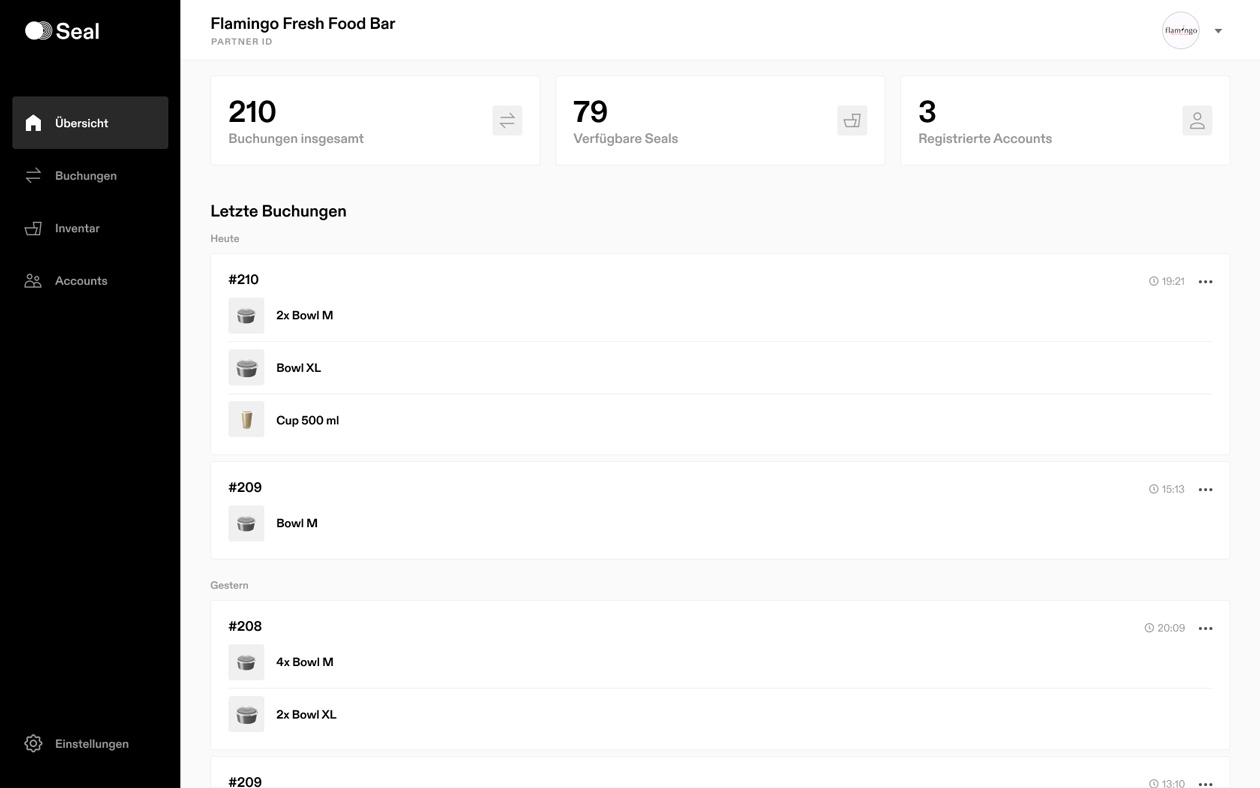Expand the account dropdown arrow

click(1218, 31)
